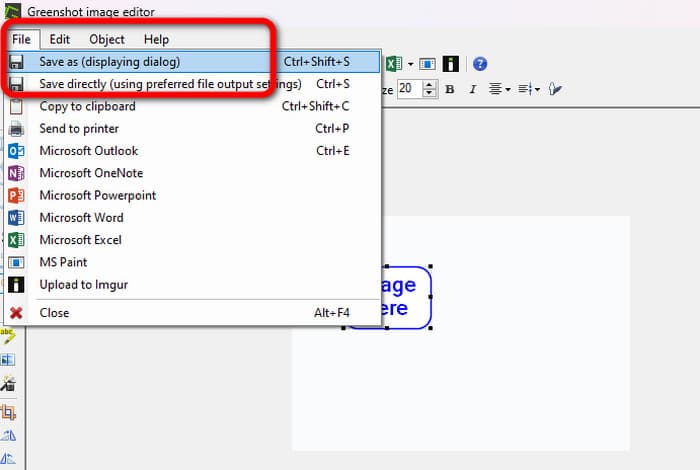Send the image to Microsoft OneNote
The height and width of the screenshot is (470, 700).
[x=192, y=173]
